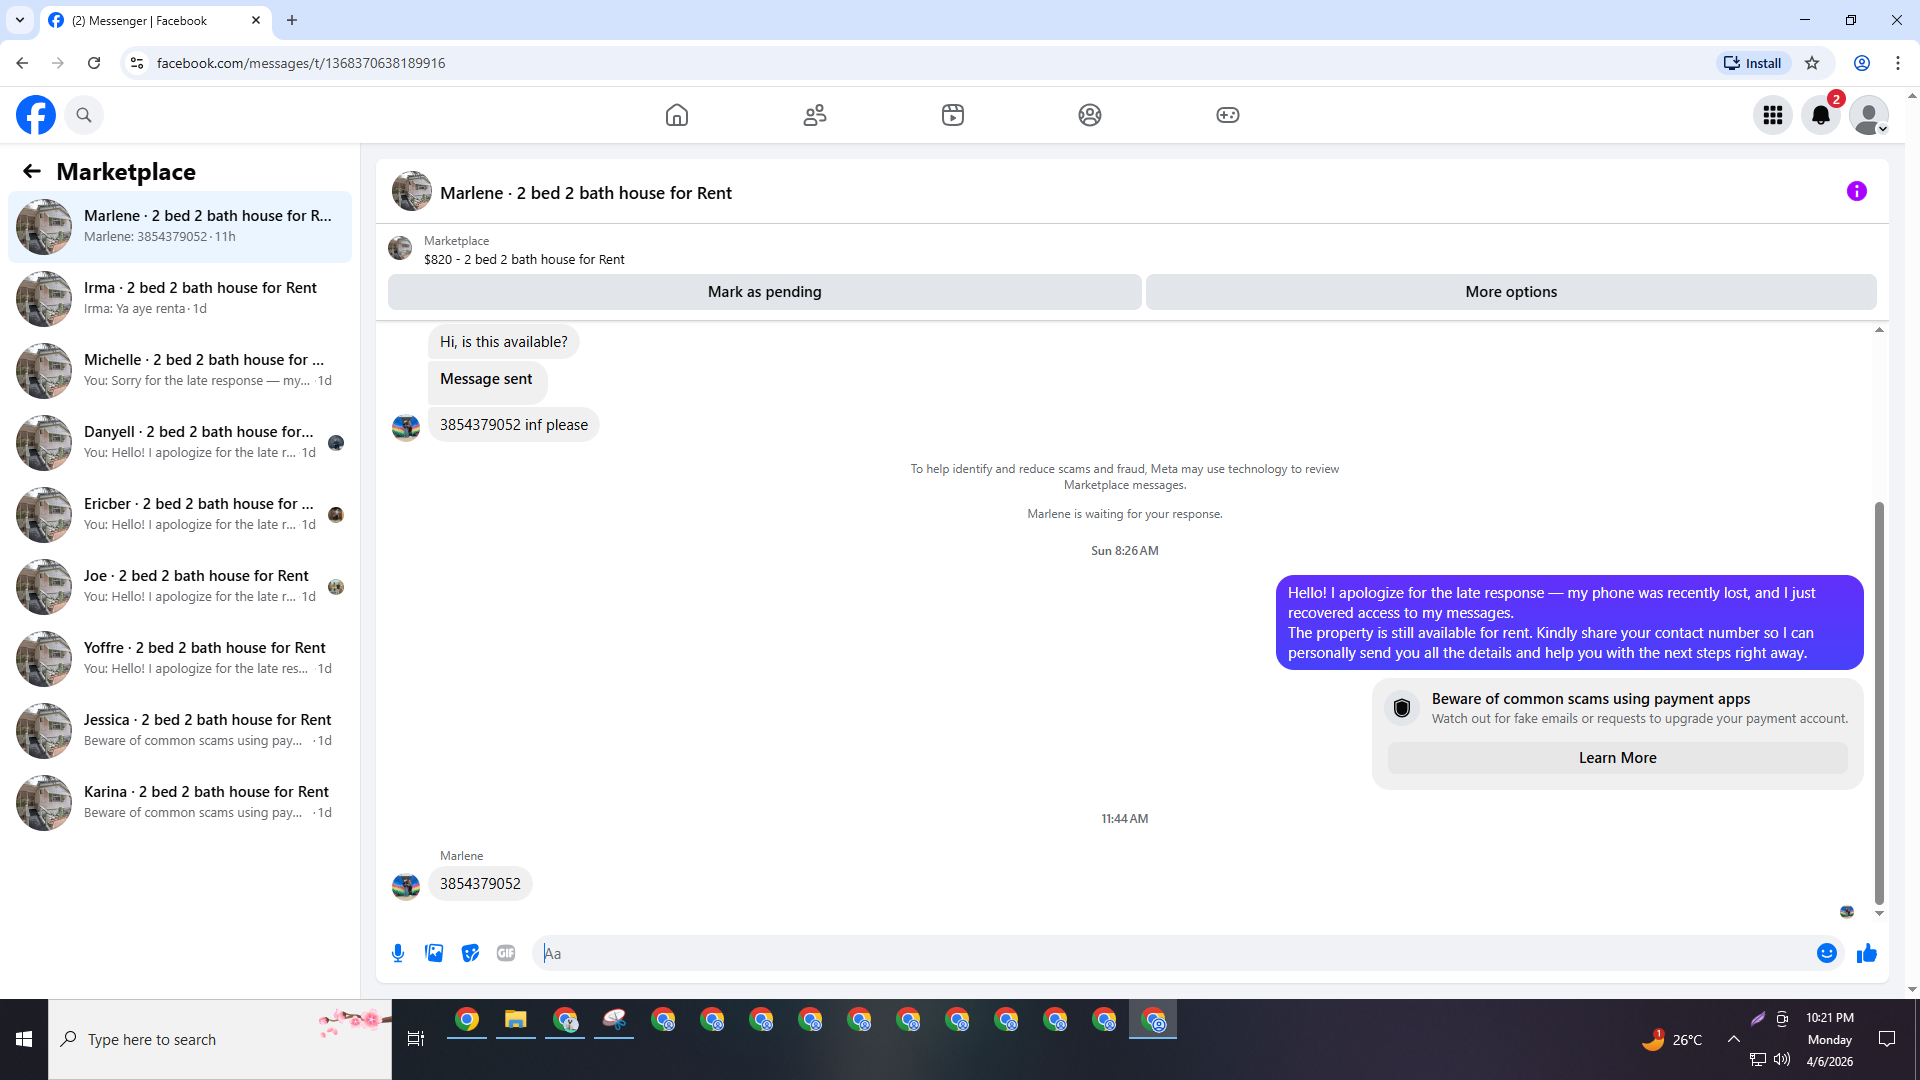Click Learn More about payment scams
The width and height of the screenshot is (1920, 1080).
tap(1617, 758)
